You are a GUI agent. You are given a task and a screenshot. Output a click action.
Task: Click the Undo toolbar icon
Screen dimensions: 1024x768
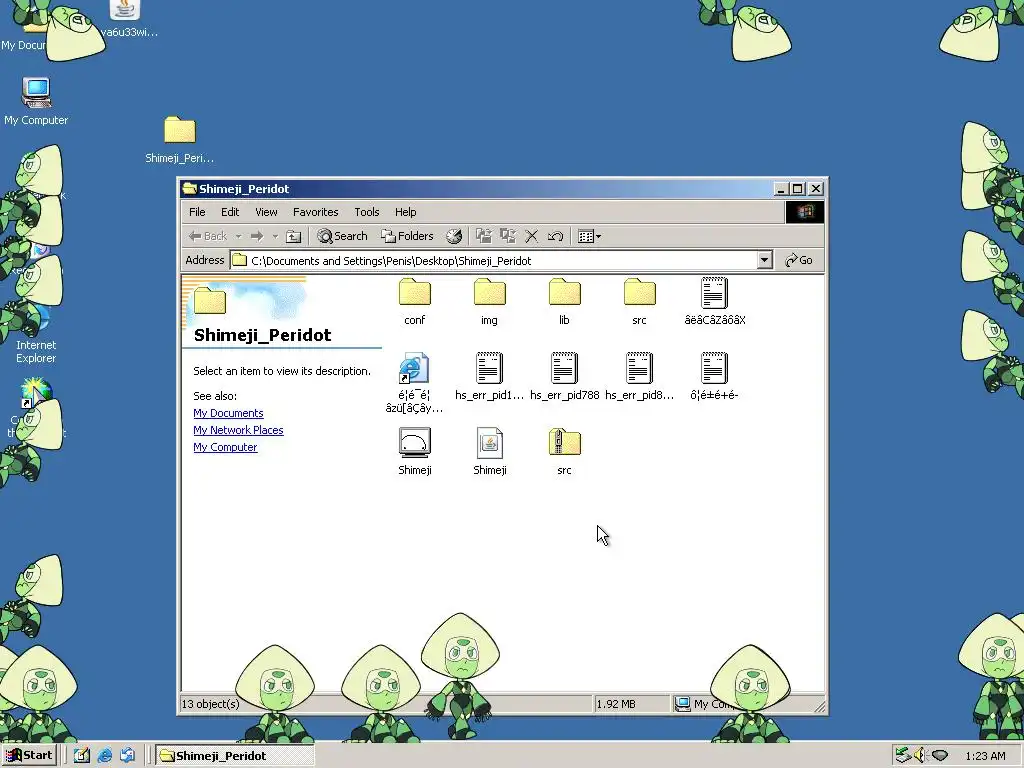(556, 236)
